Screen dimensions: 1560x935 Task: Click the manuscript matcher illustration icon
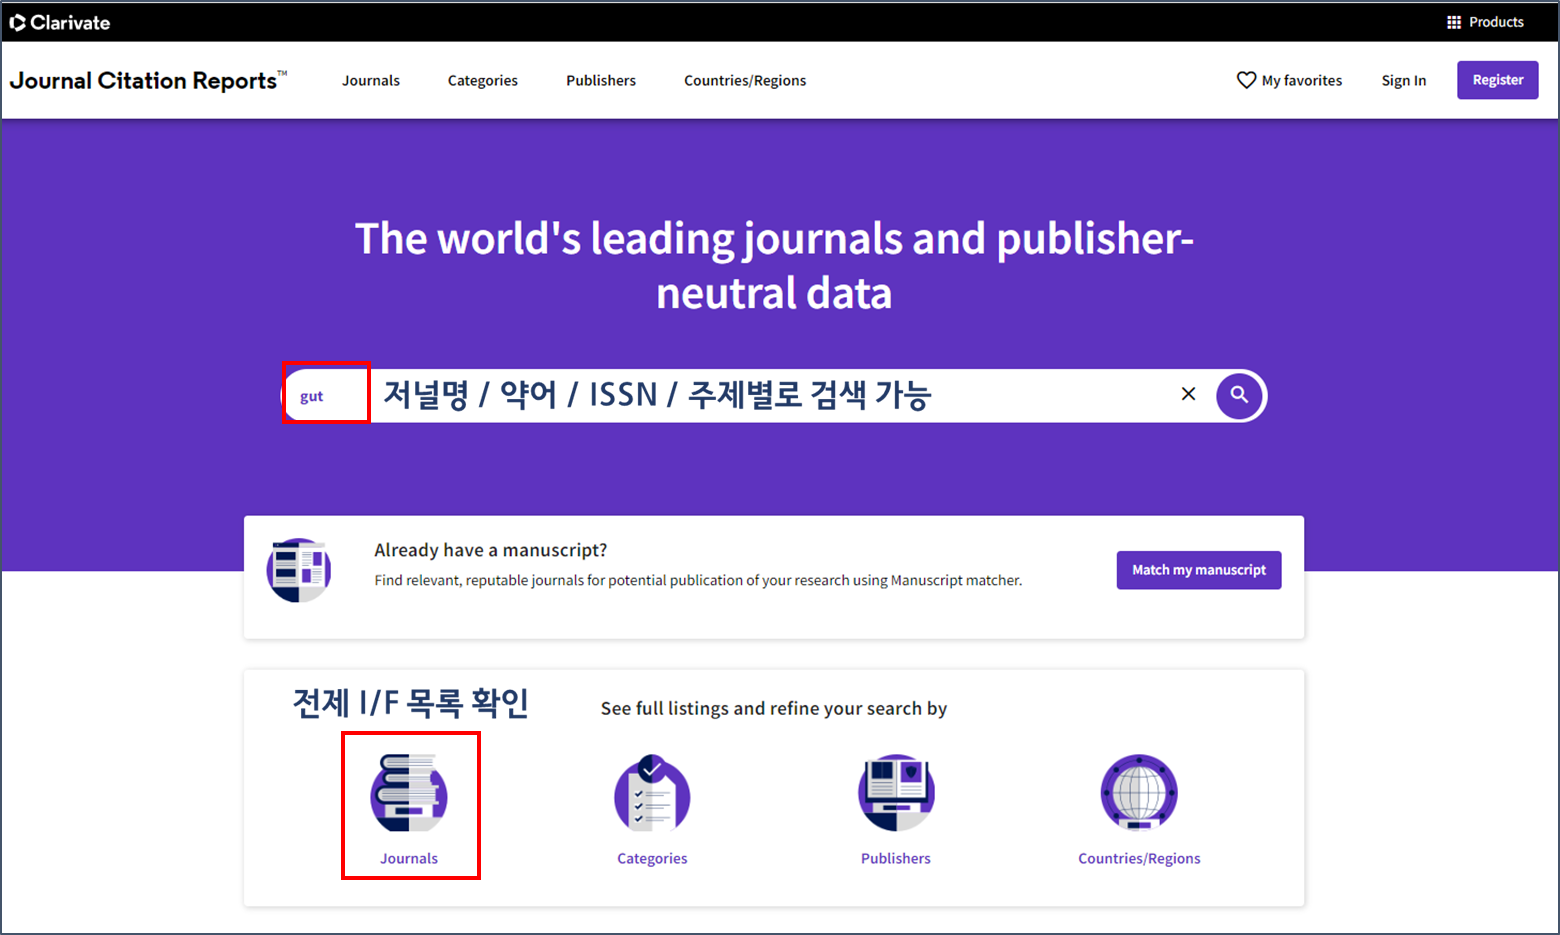click(x=299, y=570)
